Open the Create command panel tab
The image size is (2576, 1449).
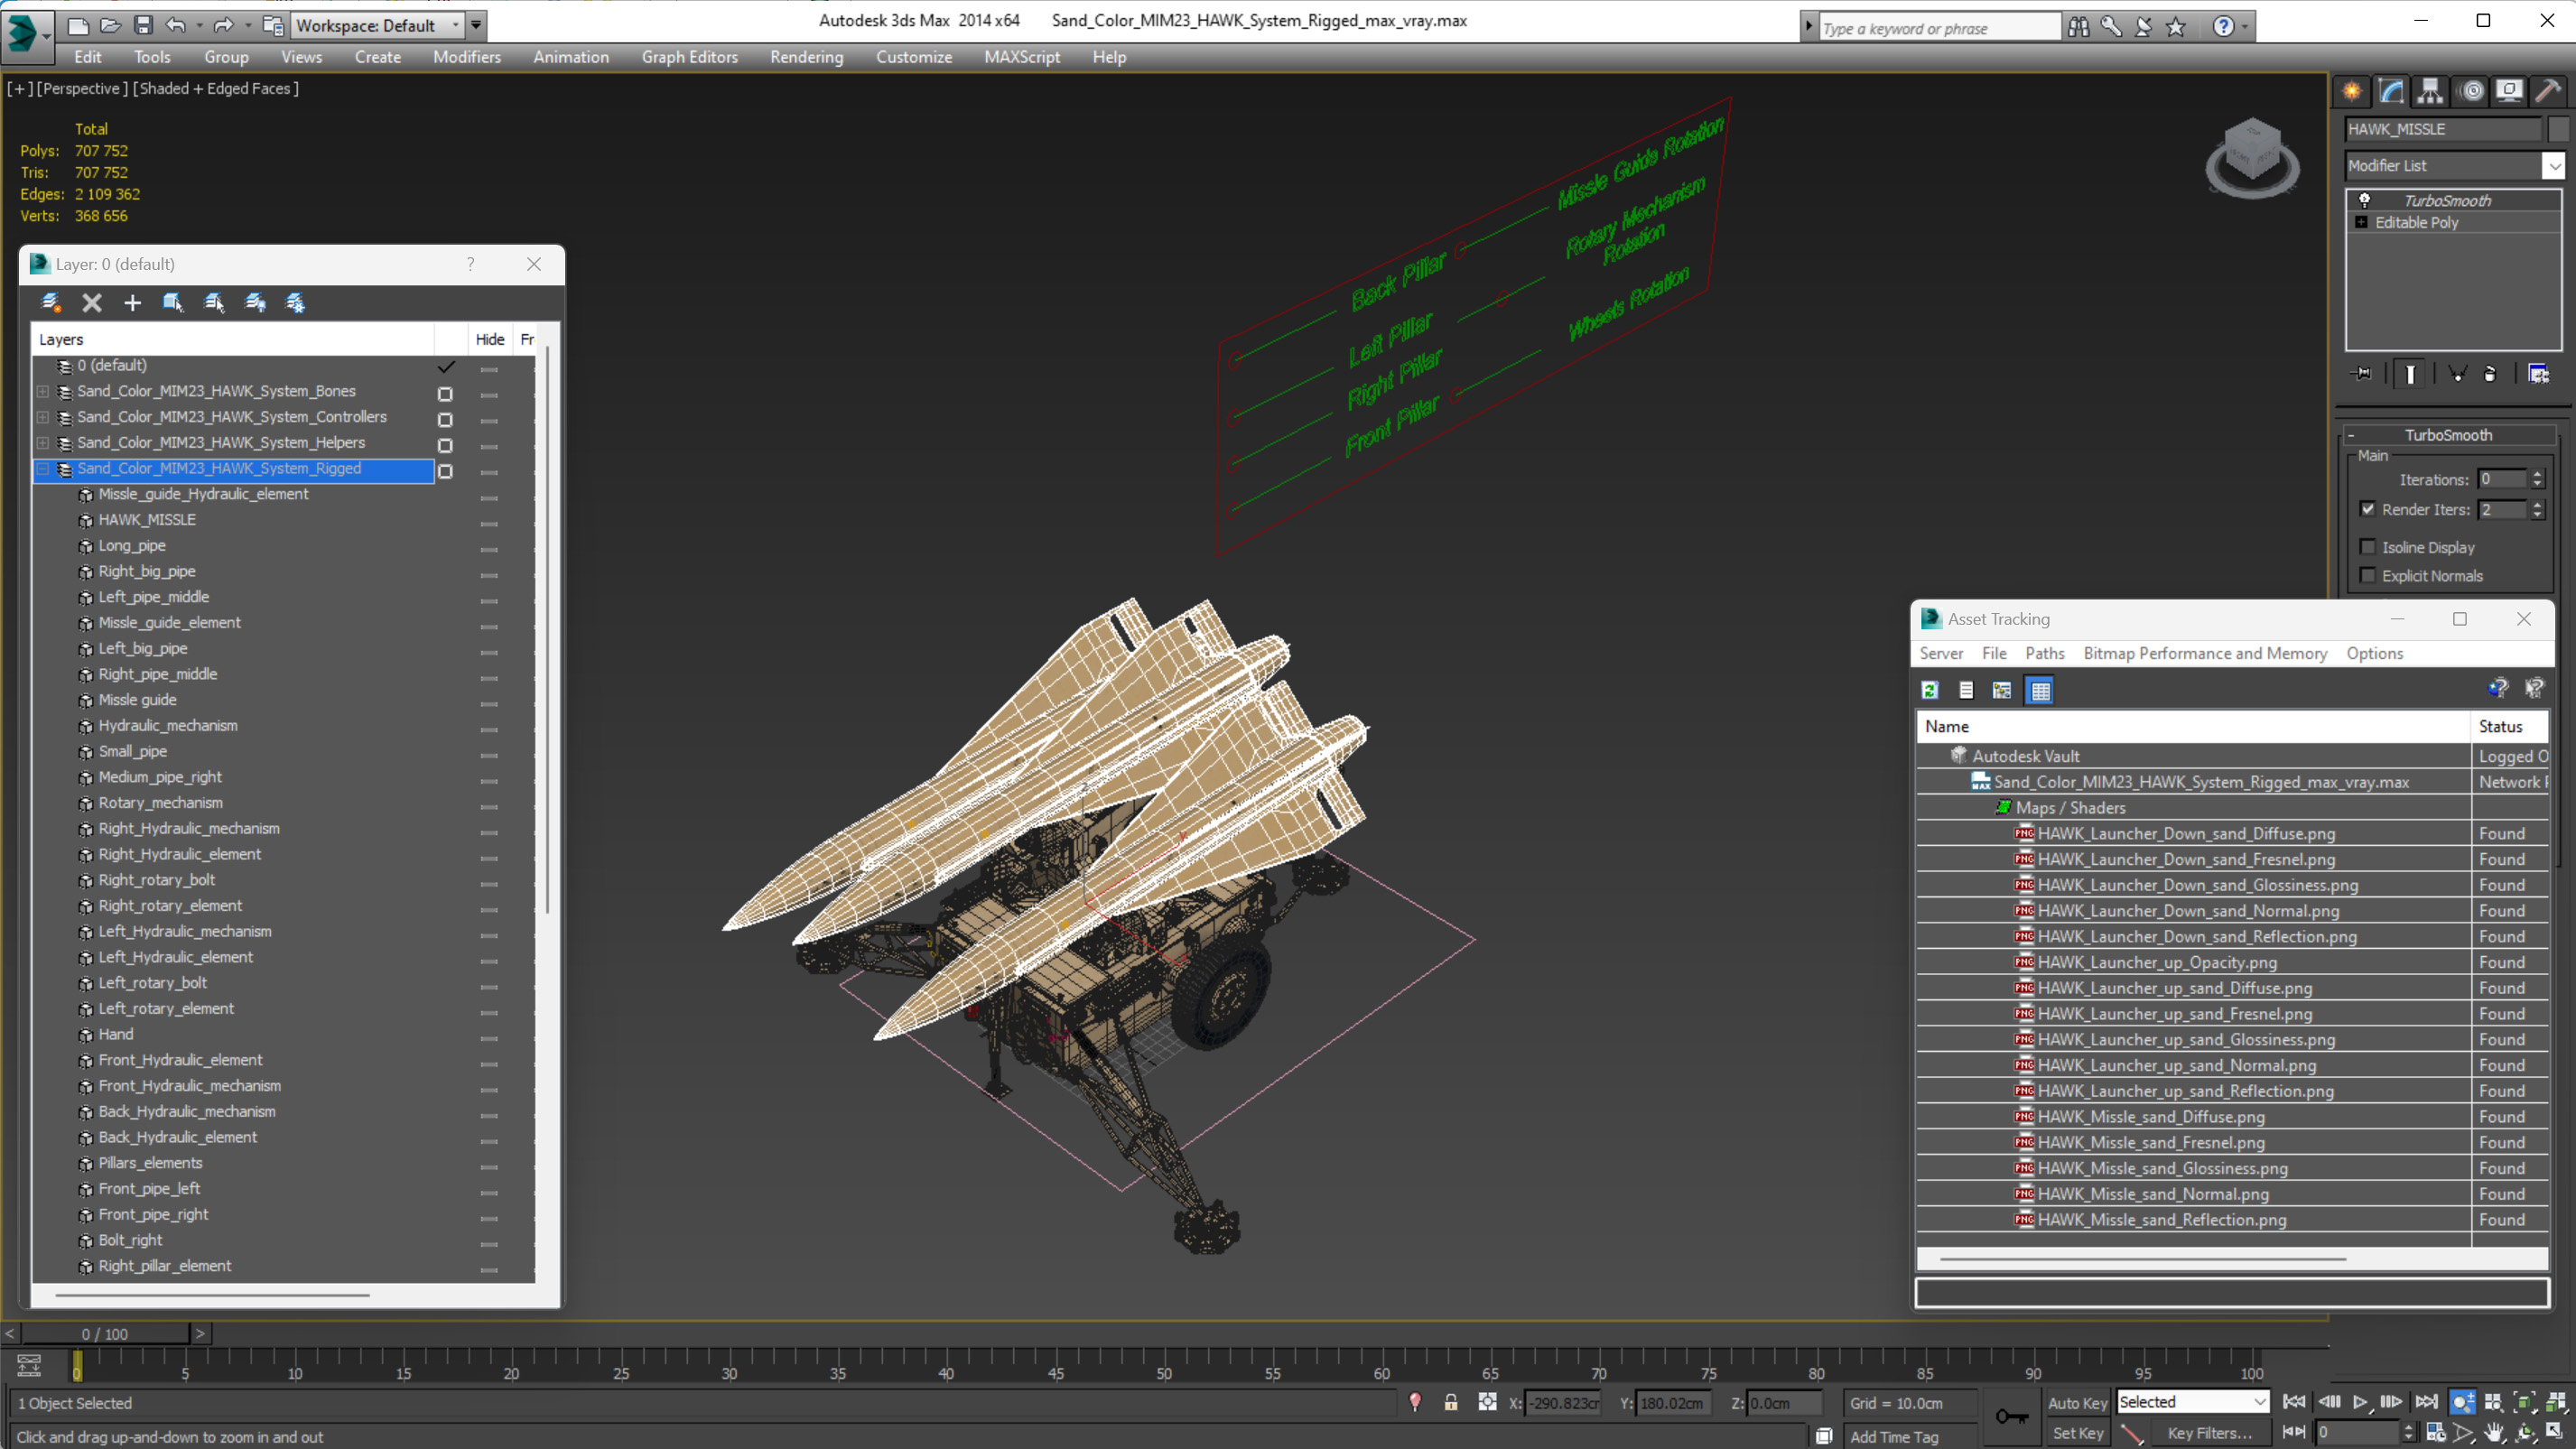(x=2352, y=91)
